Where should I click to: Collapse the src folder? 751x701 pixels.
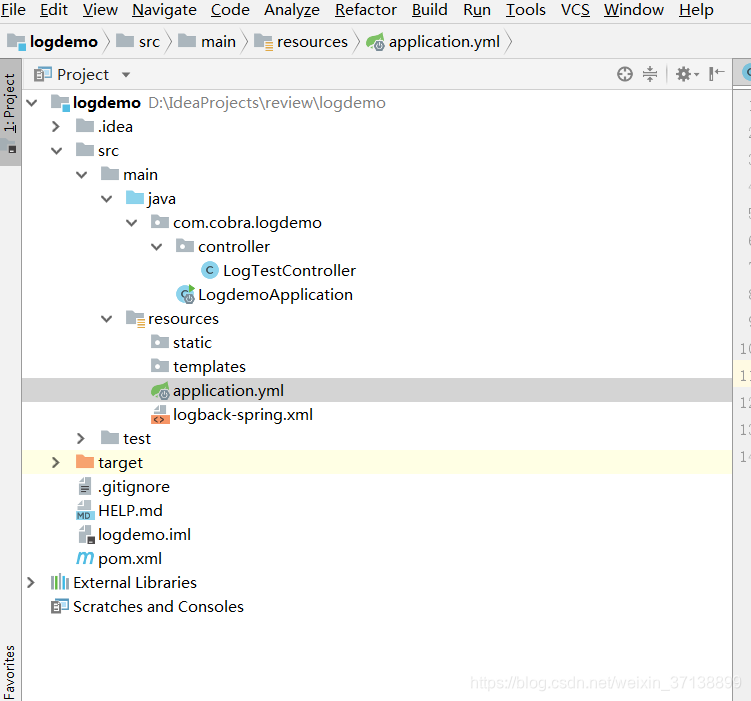click(57, 151)
